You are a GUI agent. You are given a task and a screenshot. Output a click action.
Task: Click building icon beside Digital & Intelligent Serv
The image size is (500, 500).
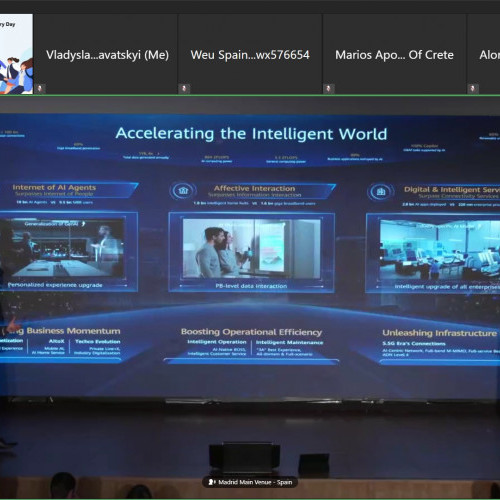pyautogui.click(x=381, y=192)
